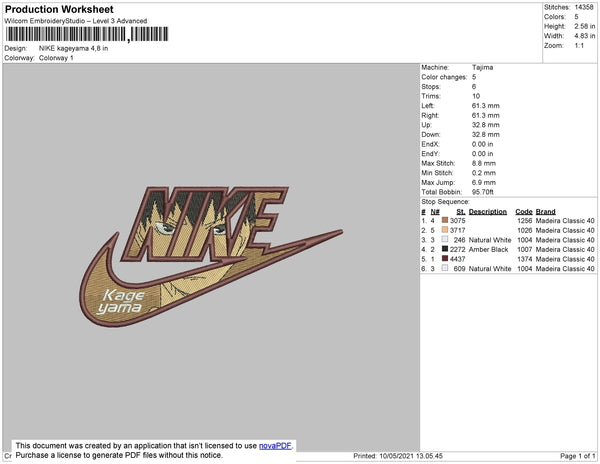The width and height of the screenshot is (600, 464).
Task: Click the 'Stop Sequence:' heading
Action: [445, 202]
